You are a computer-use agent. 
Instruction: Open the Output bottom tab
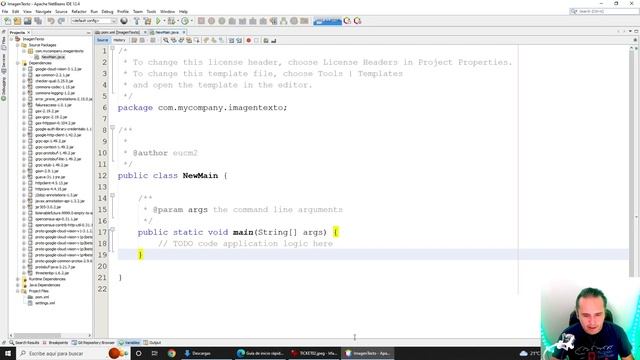tap(152, 342)
